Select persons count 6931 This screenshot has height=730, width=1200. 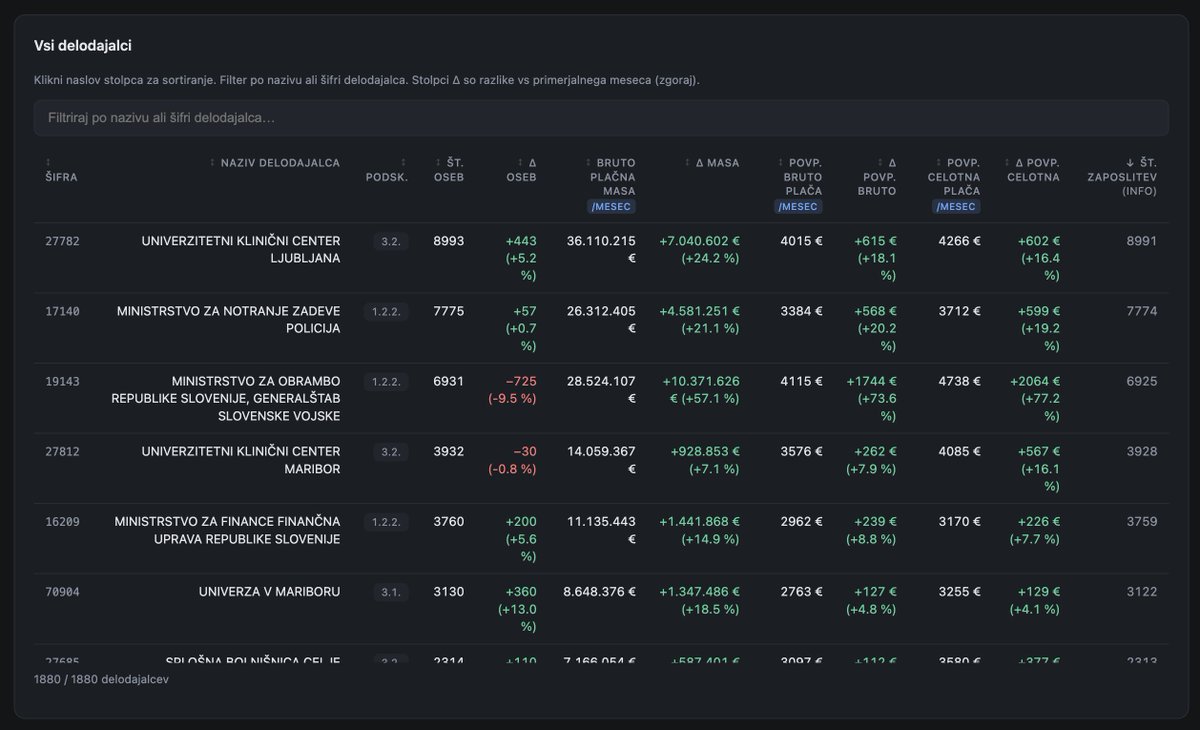pyautogui.click(x=448, y=381)
